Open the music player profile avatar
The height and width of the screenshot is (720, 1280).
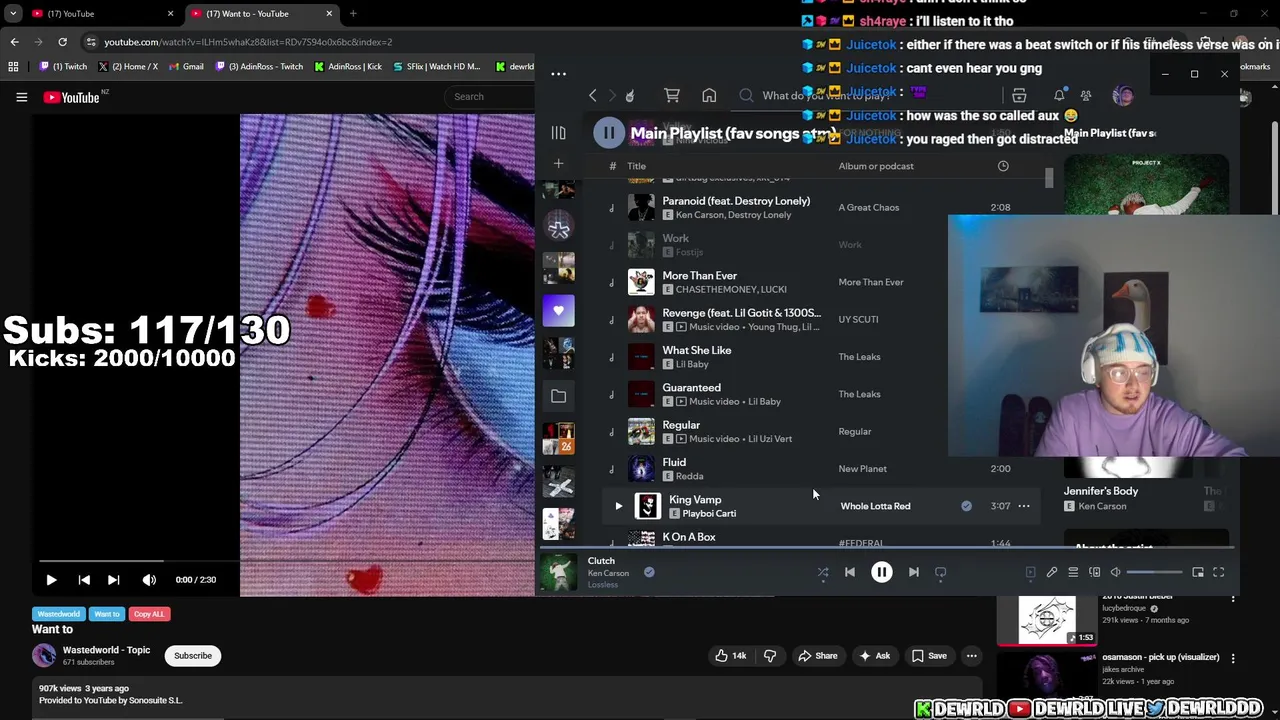(x=1123, y=96)
